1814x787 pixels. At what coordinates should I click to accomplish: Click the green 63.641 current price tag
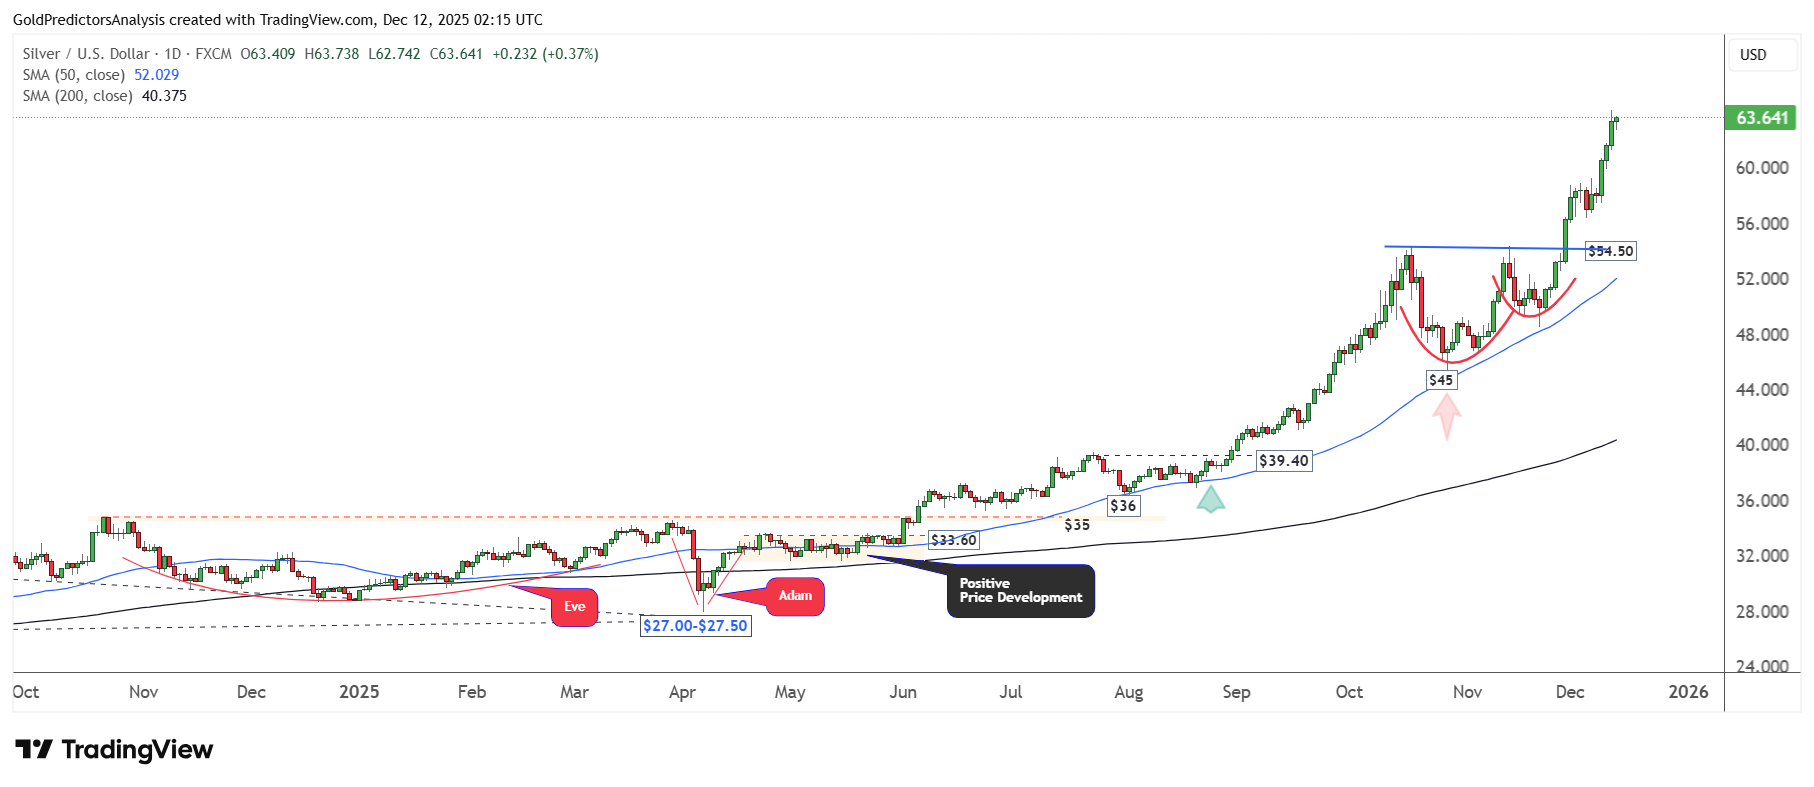pos(1761,118)
